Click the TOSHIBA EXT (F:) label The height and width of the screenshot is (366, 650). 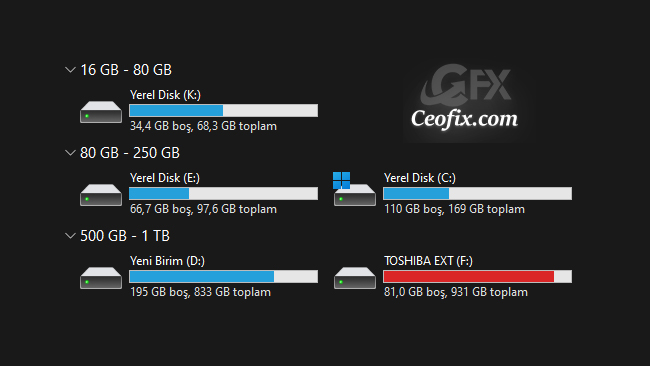[428, 261]
